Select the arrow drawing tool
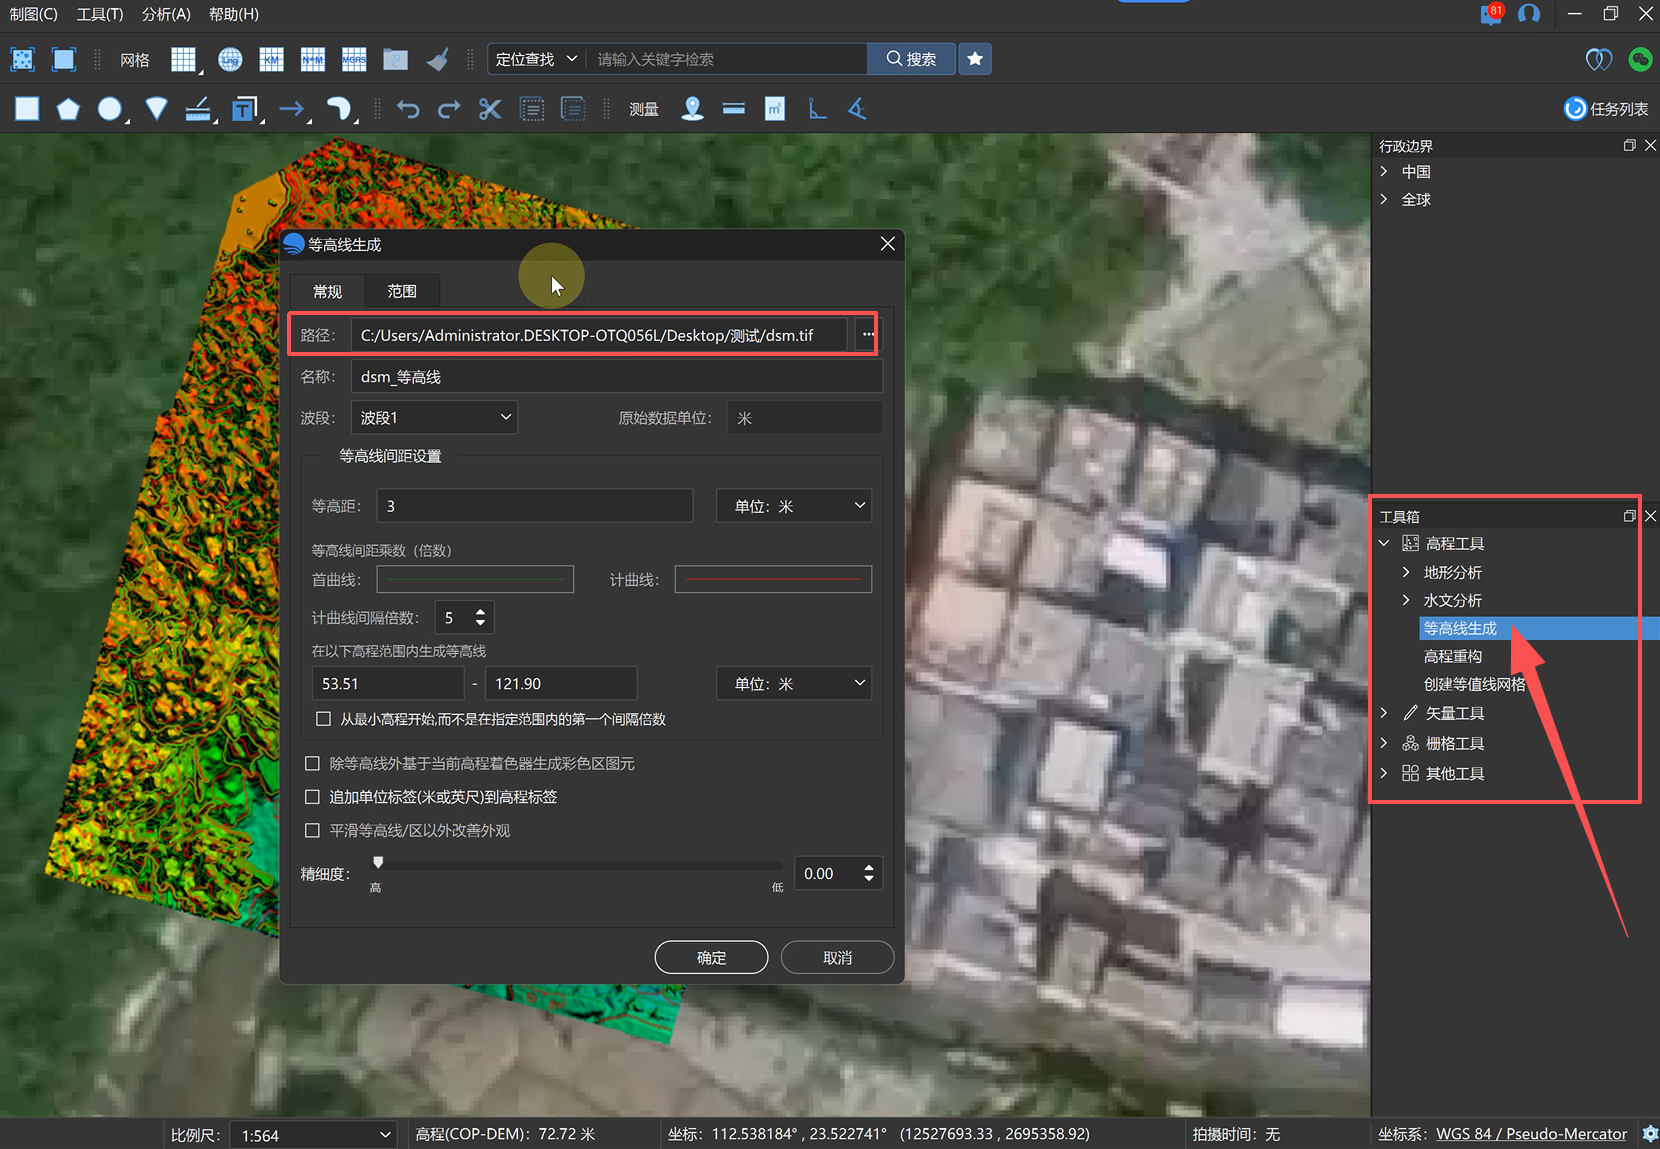1660x1149 pixels. (x=292, y=108)
